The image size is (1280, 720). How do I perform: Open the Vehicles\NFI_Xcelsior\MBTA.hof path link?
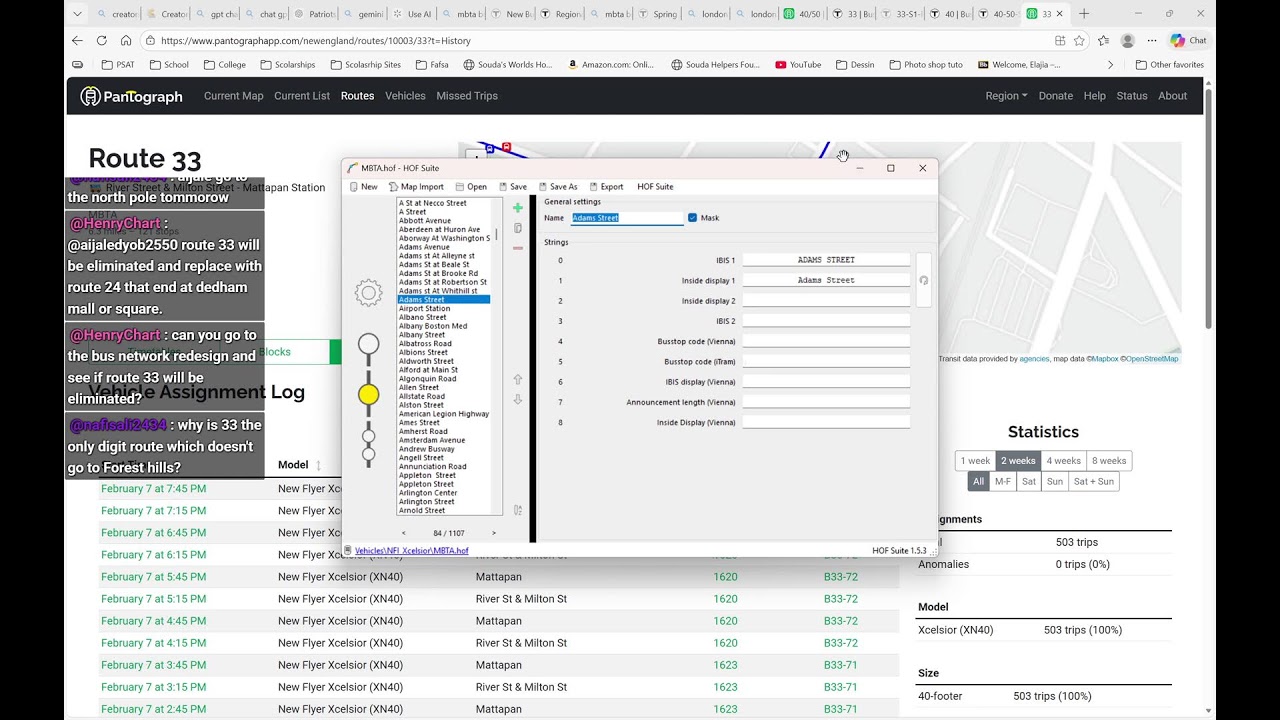(411, 551)
